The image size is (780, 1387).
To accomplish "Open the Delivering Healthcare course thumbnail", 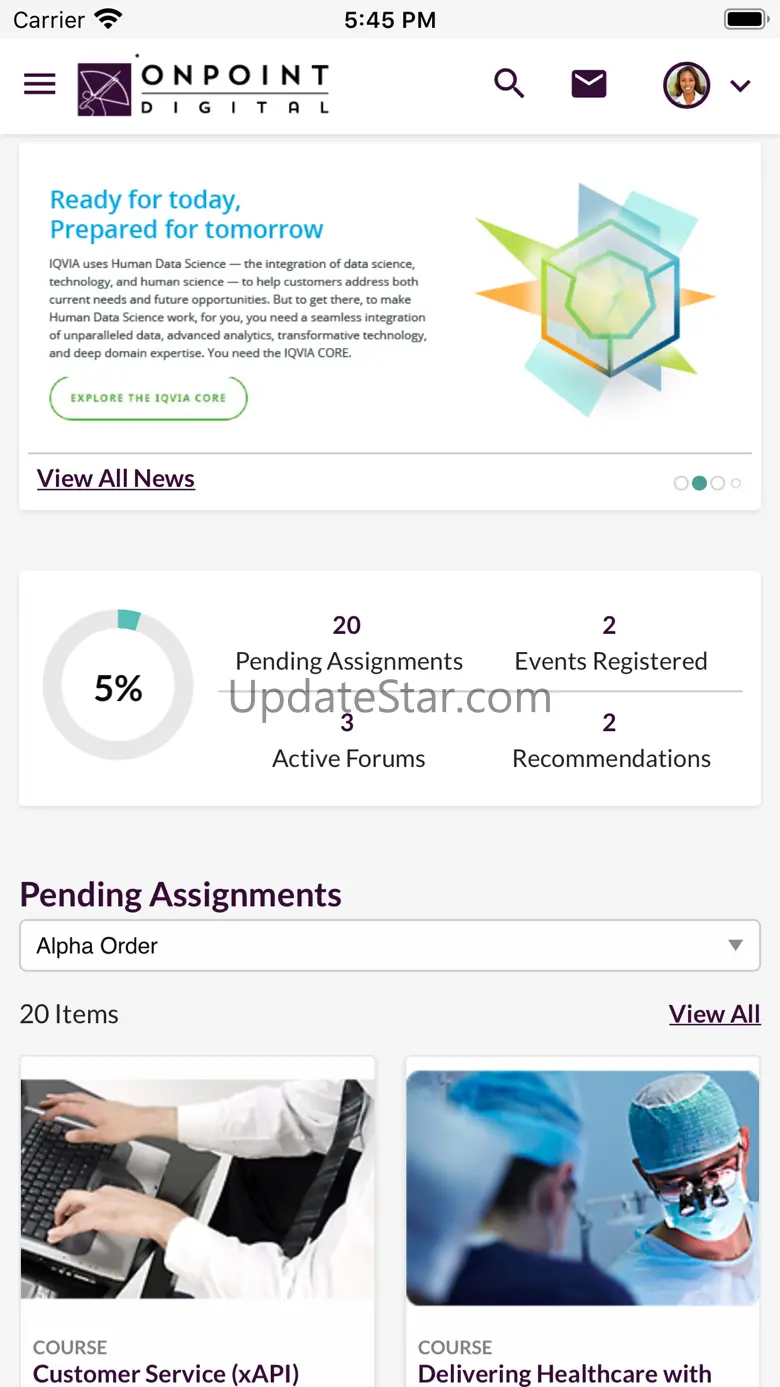I will (583, 1188).
